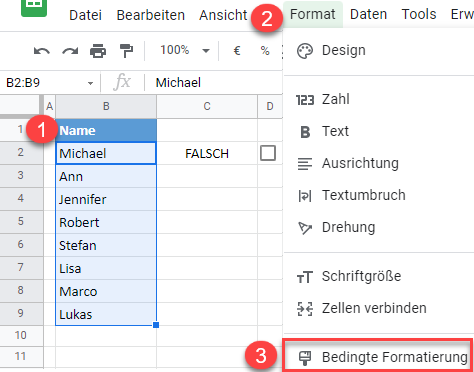Click cell containing Lukas
The width and height of the screenshot is (474, 372).
click(x=106, y=314)
